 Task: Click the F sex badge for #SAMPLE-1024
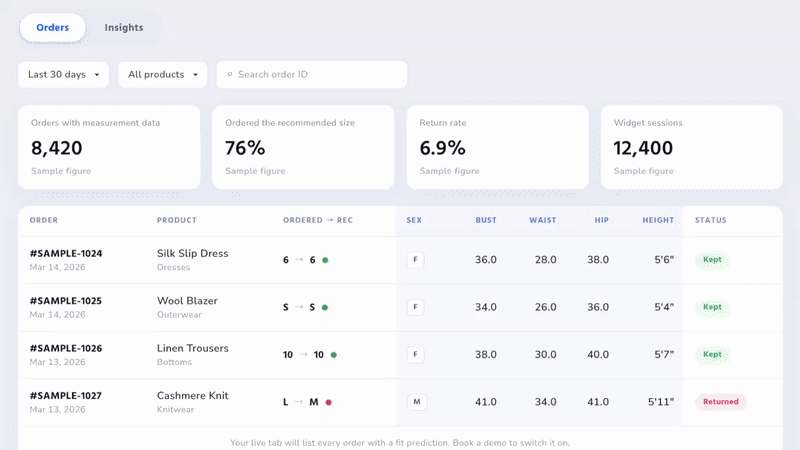click(x=415, y=260)
